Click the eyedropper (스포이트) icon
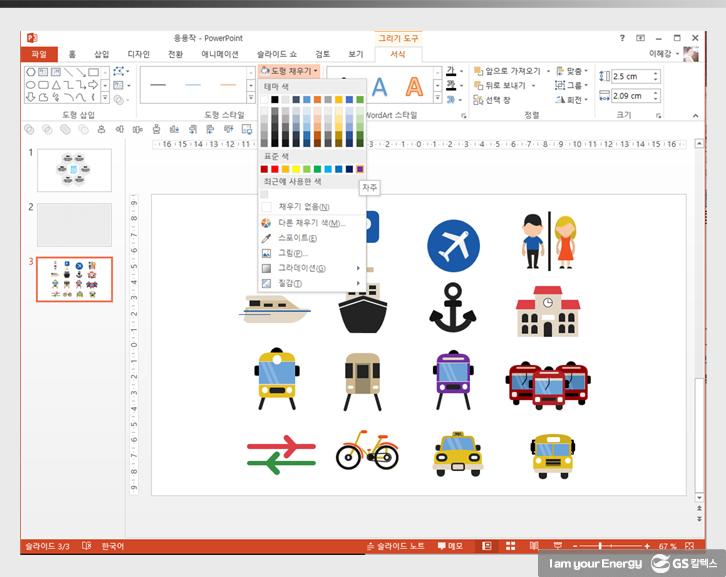This screenshot has width=726, height=577. click(x=266, y=238)
